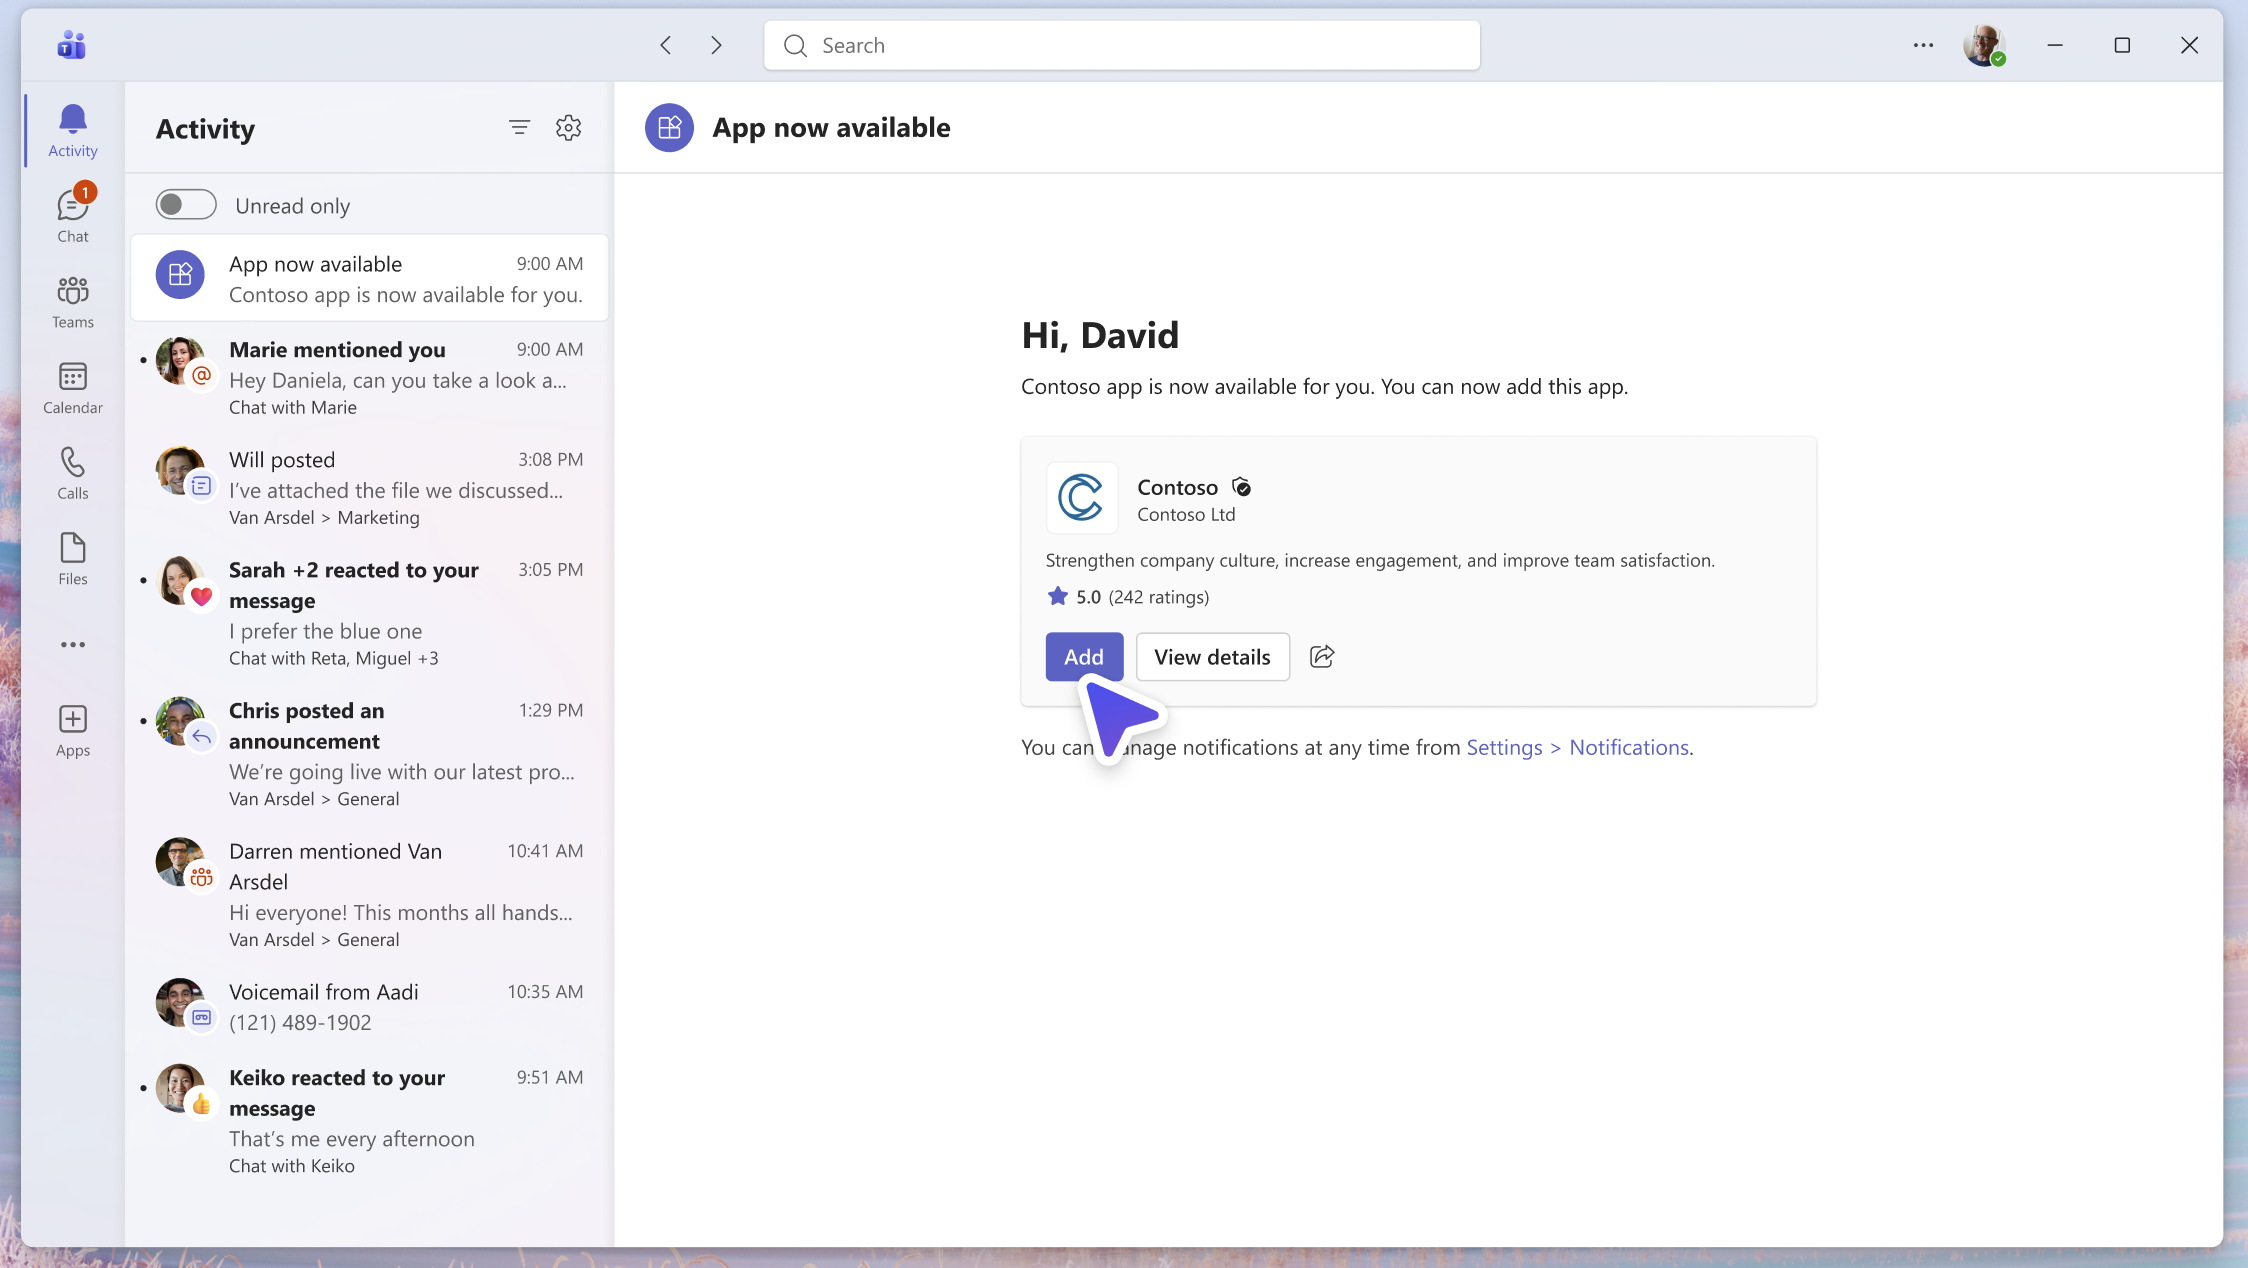The width and height of the screenshot is (2248, 1268).
Task: Click 'Chat with Reta, Miguel +3' text
Action: 333,658
